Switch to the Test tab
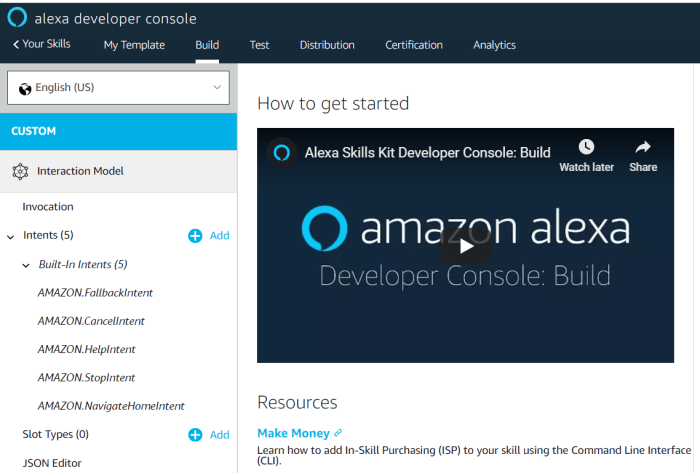The image size is (700, 473). [259, 45]
